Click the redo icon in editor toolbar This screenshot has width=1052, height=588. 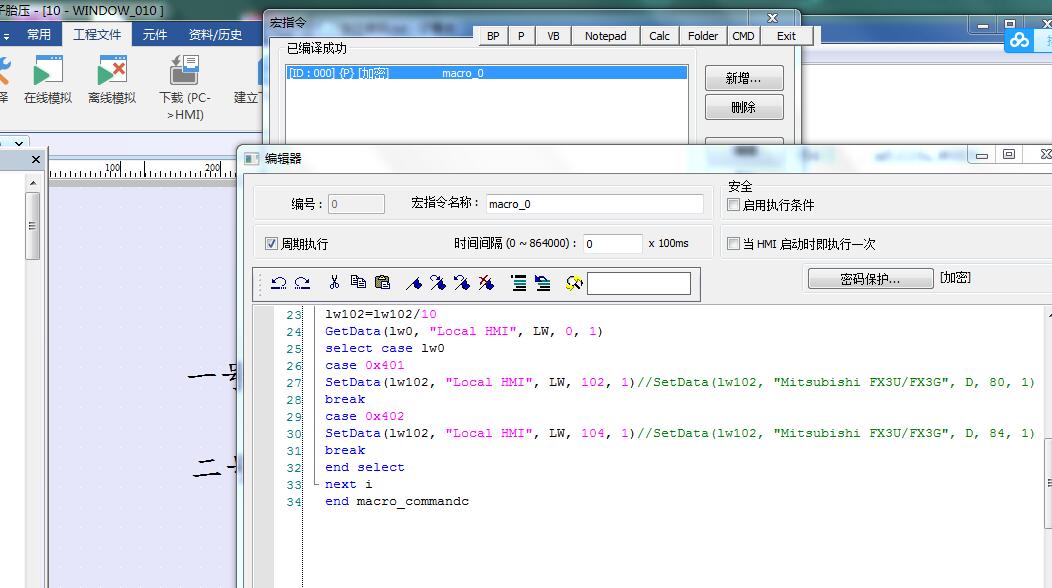pos(301,284)
